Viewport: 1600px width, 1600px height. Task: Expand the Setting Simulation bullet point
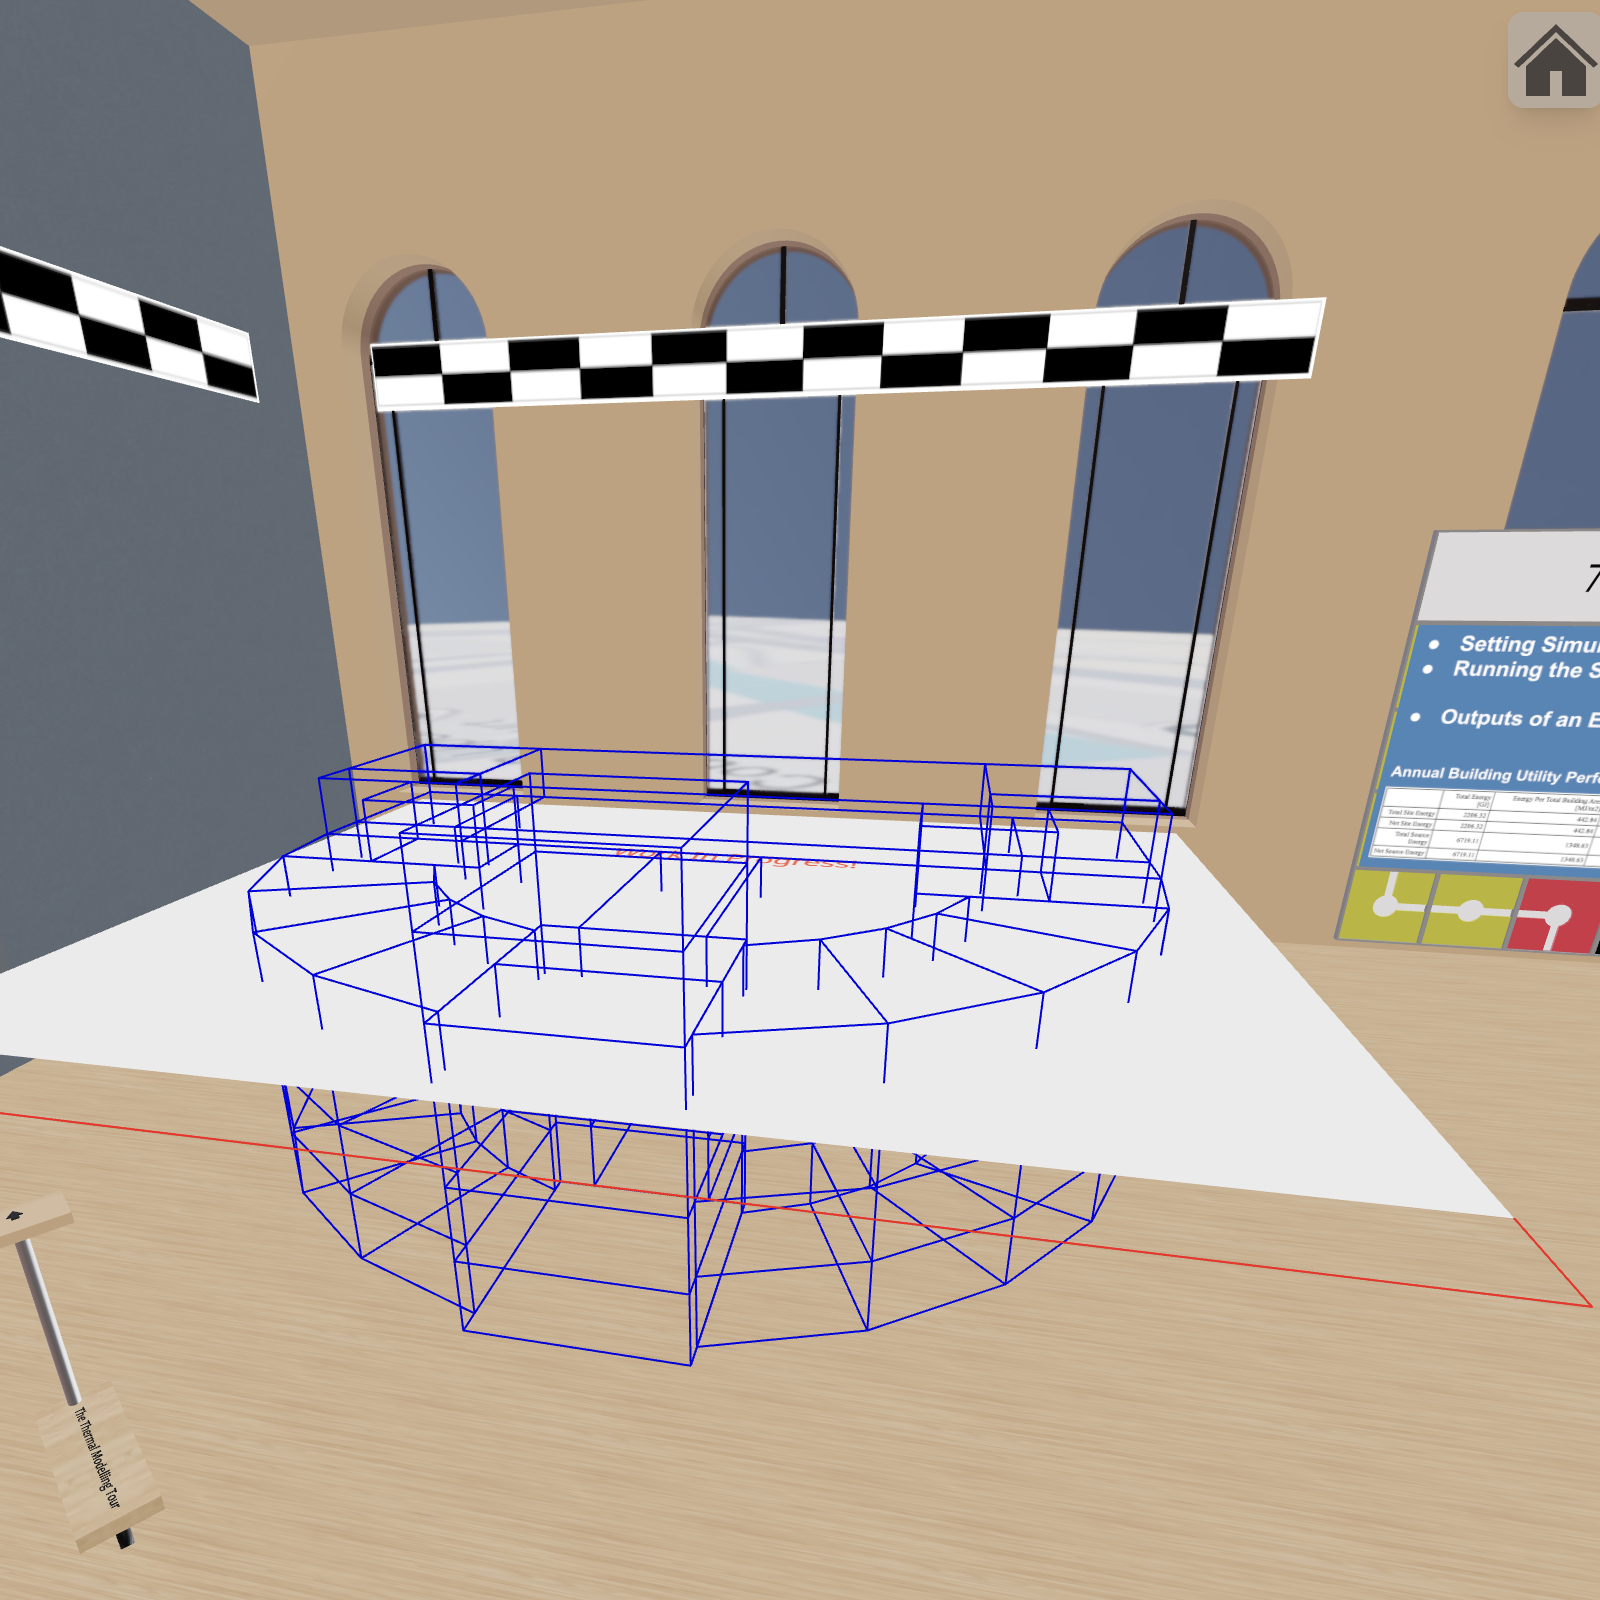tap(1520, 645)
